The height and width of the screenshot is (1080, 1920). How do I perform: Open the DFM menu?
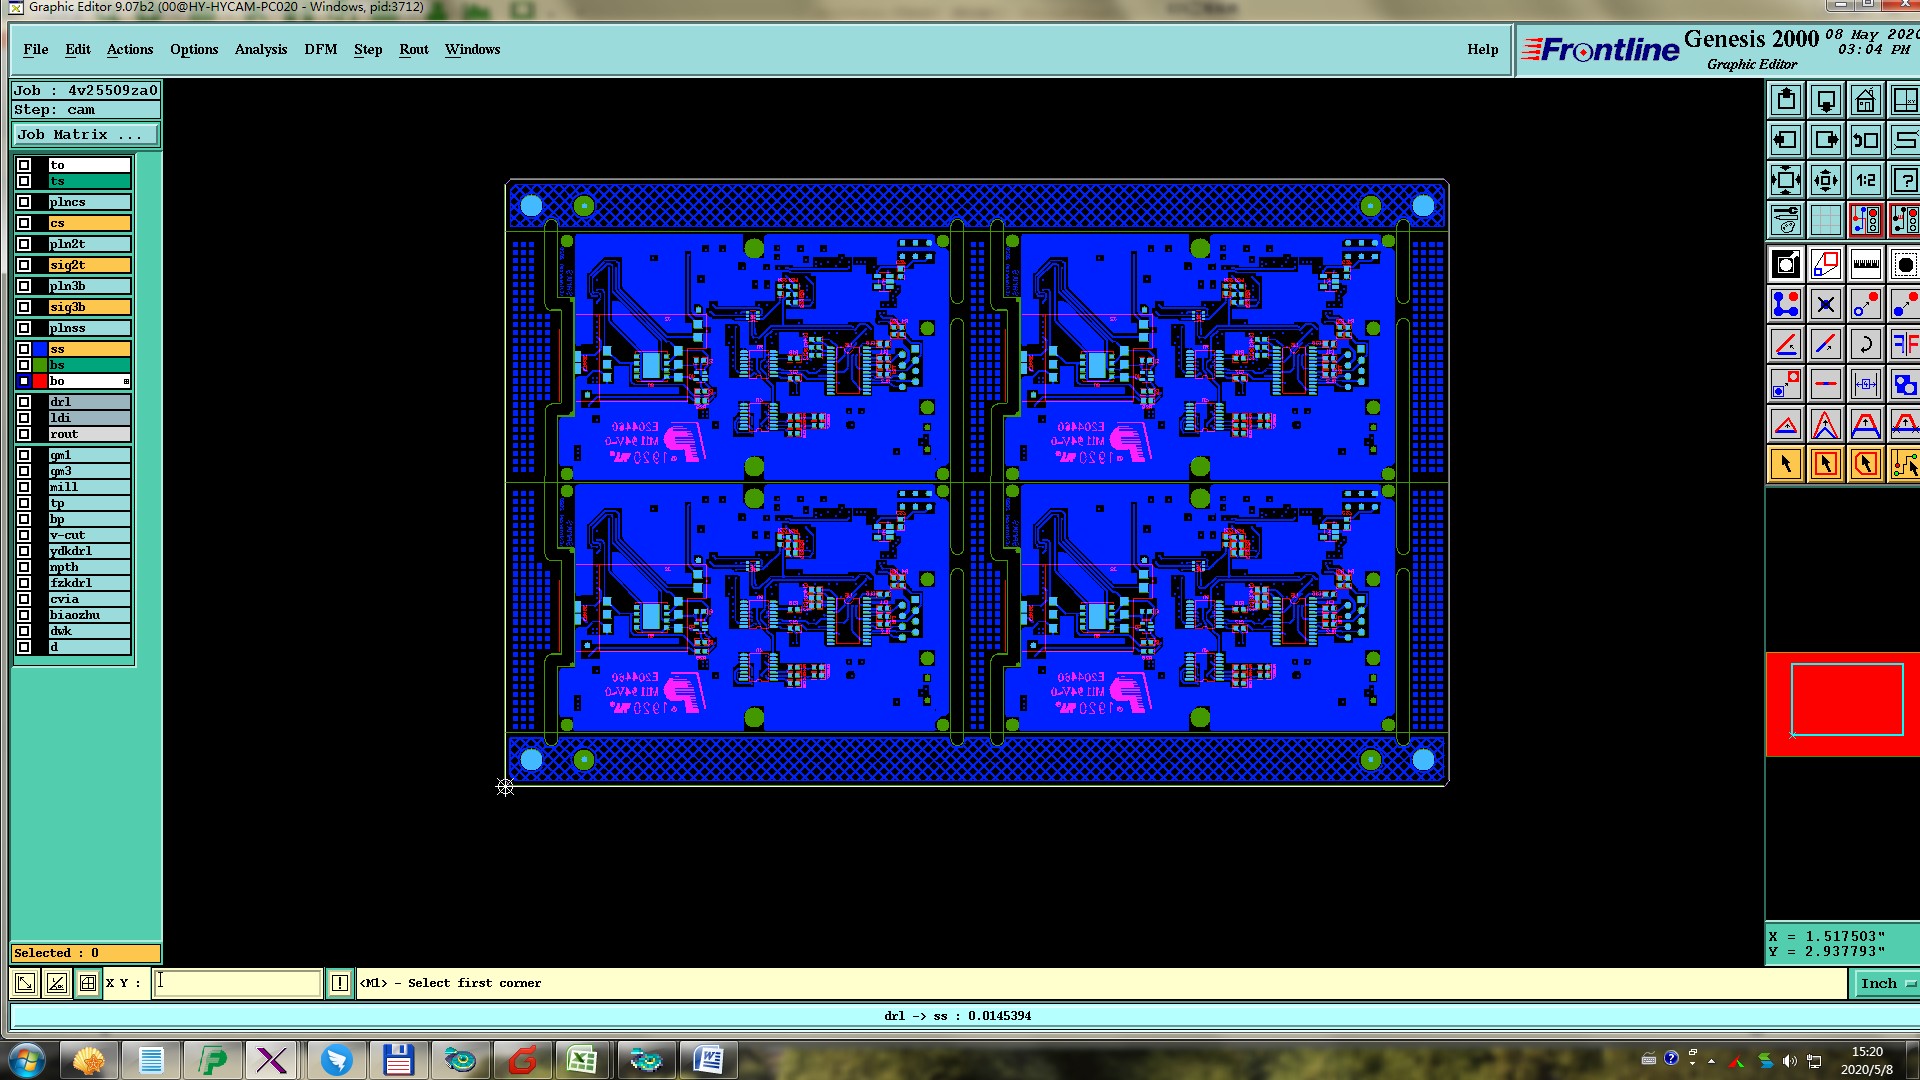321,49
